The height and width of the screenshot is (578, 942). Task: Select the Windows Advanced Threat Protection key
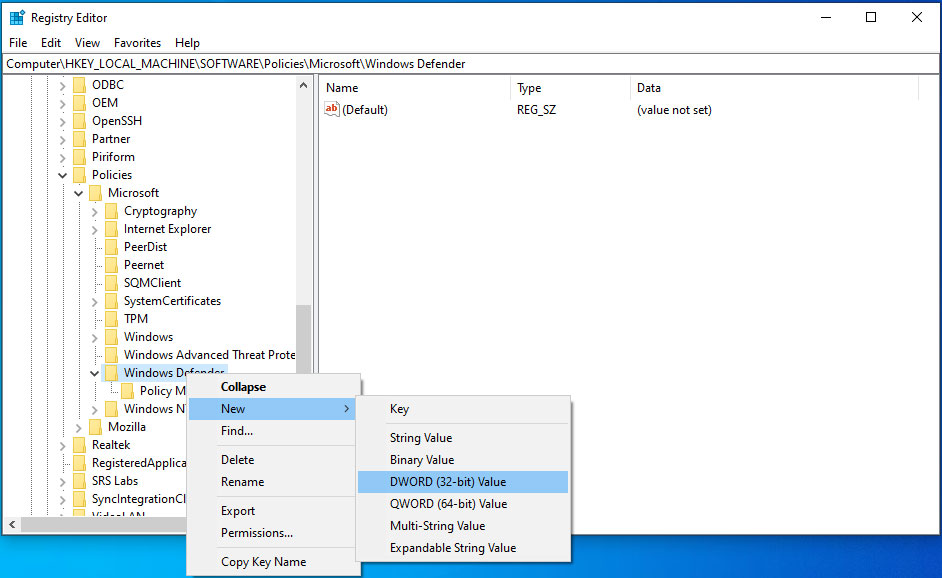[x=210, y=355]
